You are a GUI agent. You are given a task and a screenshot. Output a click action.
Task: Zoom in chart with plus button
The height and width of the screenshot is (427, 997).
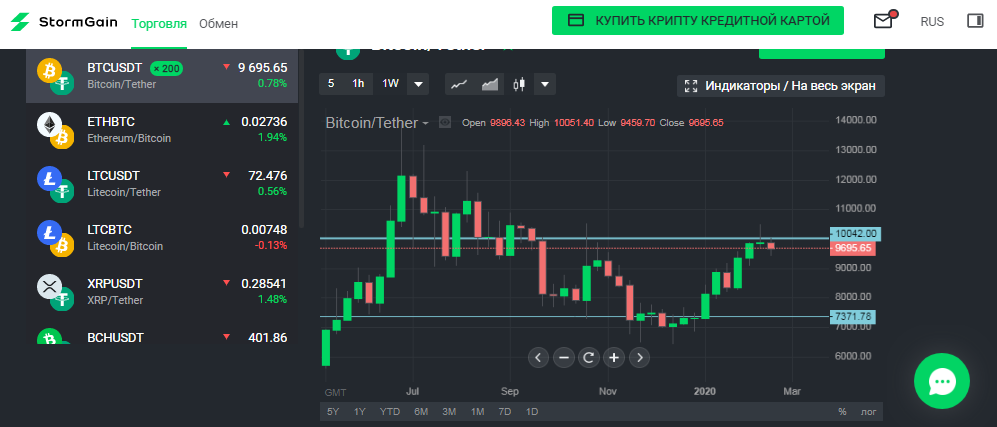[x=614, y=358]
